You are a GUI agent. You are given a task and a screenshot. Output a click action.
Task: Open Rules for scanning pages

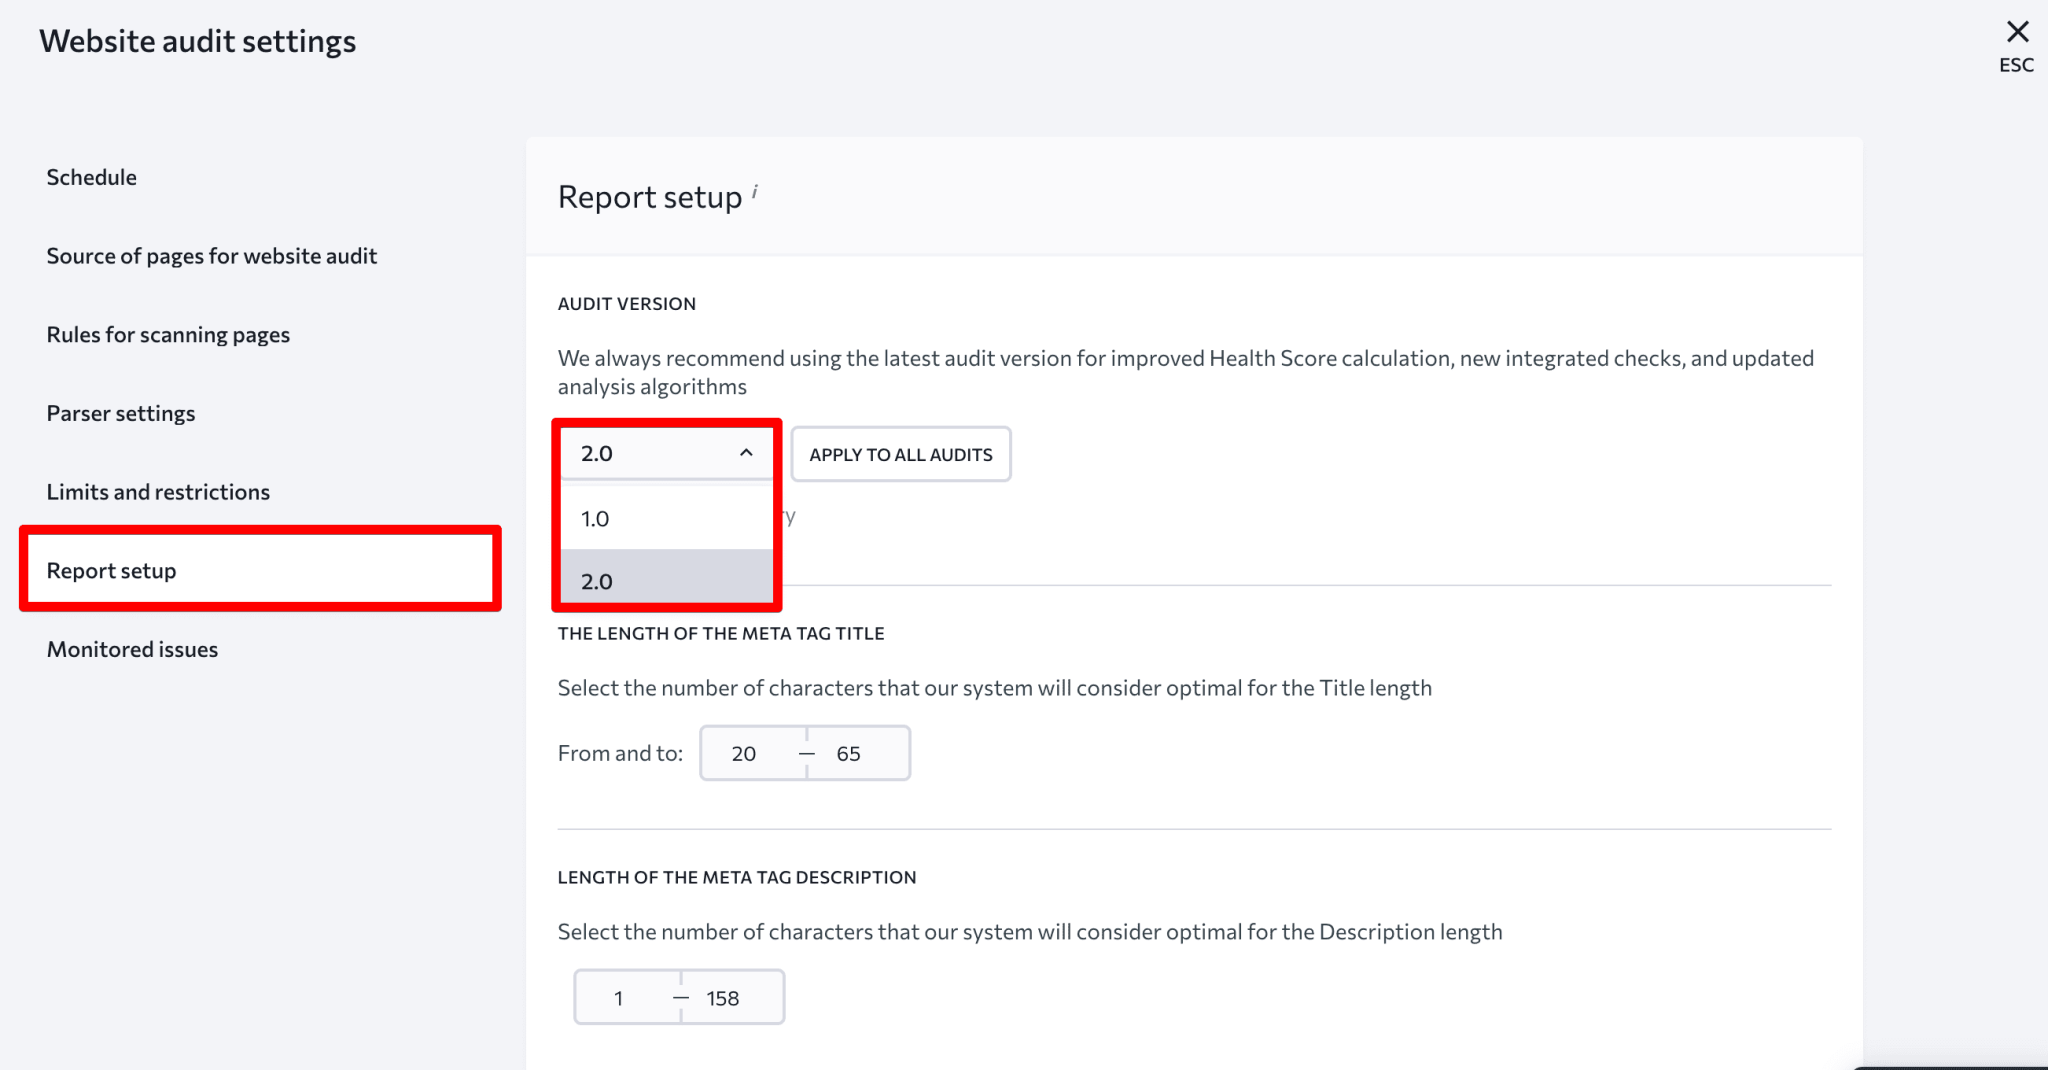click(167, 334)
